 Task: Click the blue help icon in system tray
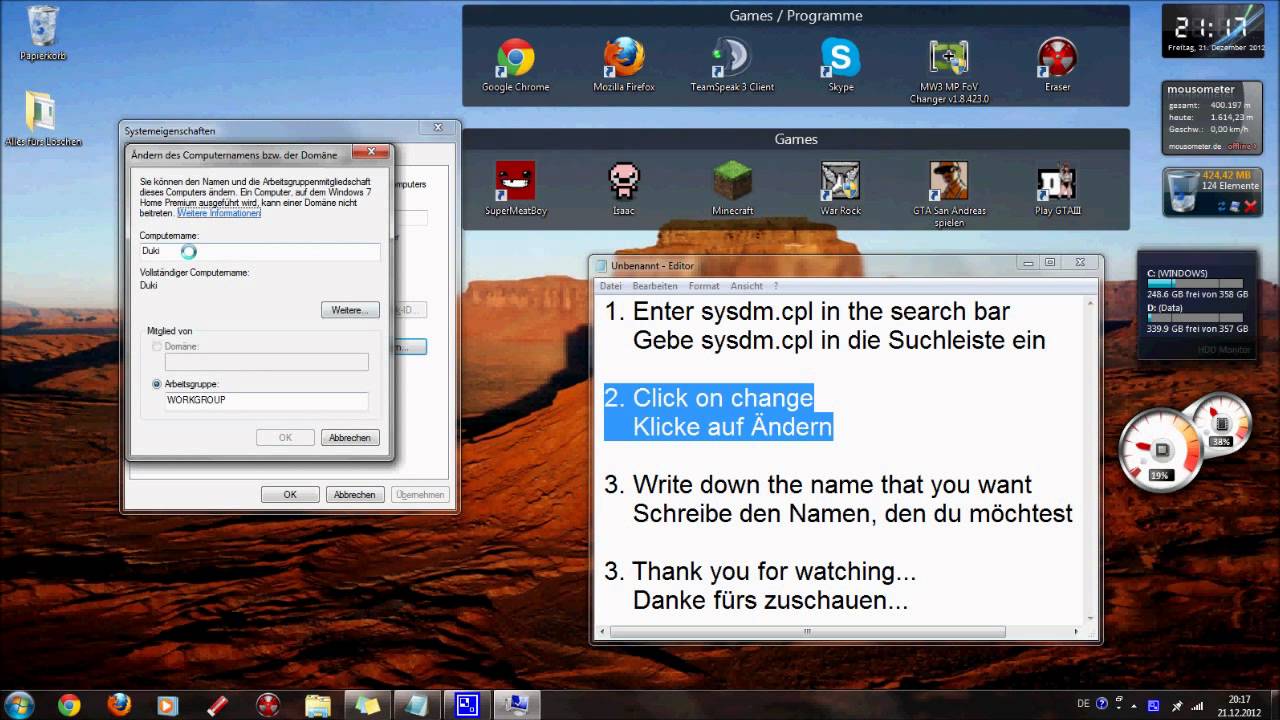(1102, 704)
